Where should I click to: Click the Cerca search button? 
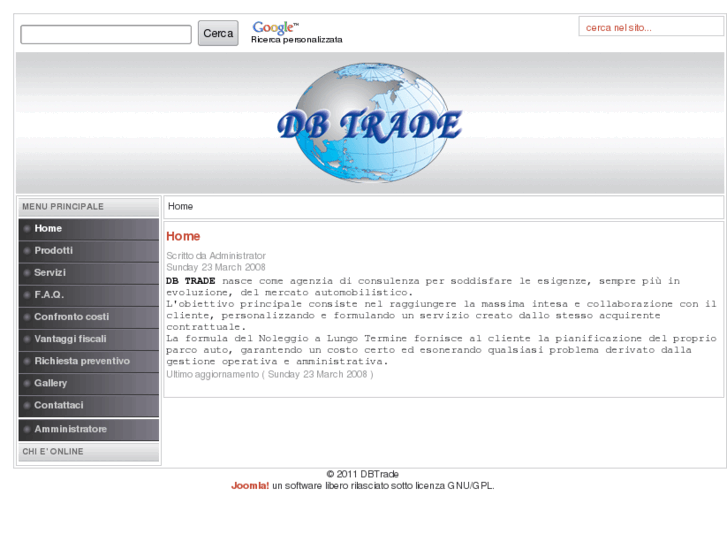[218, 33]
